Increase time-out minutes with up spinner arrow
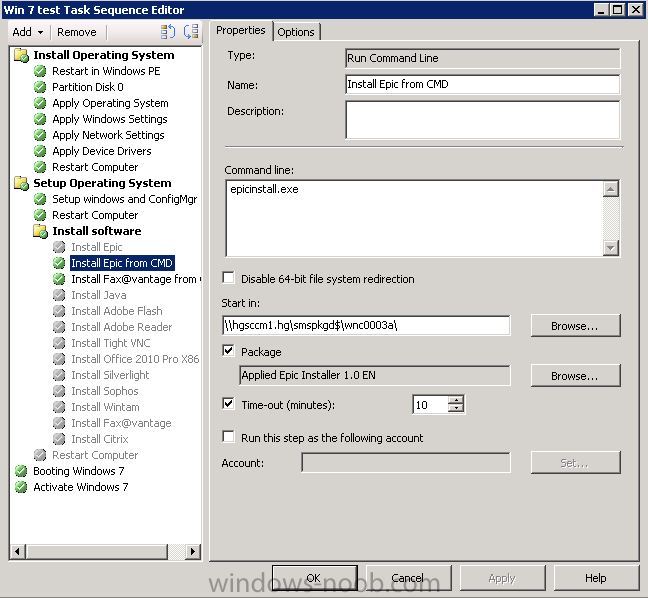The height and width of the screenshot is (598, 648). click(456, 400)
